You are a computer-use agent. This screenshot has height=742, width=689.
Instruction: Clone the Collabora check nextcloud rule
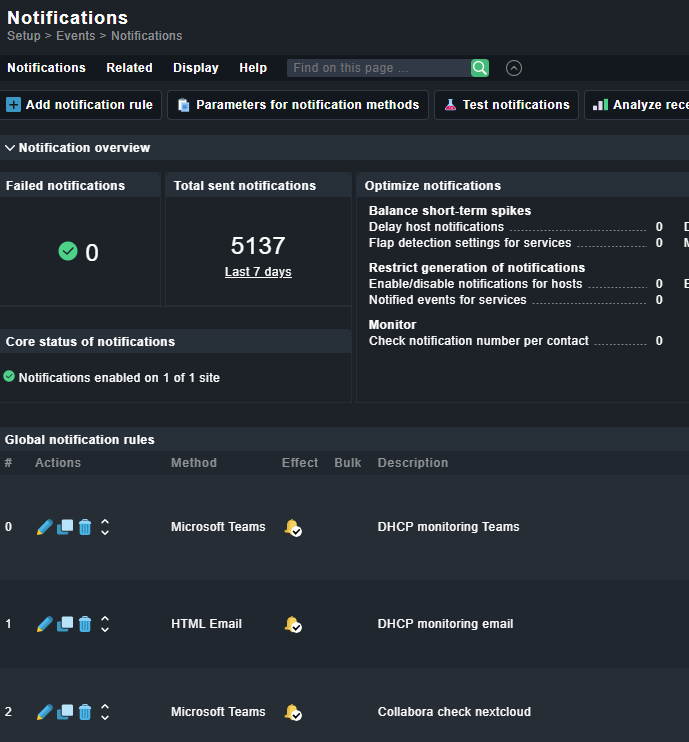click(65, 712)
